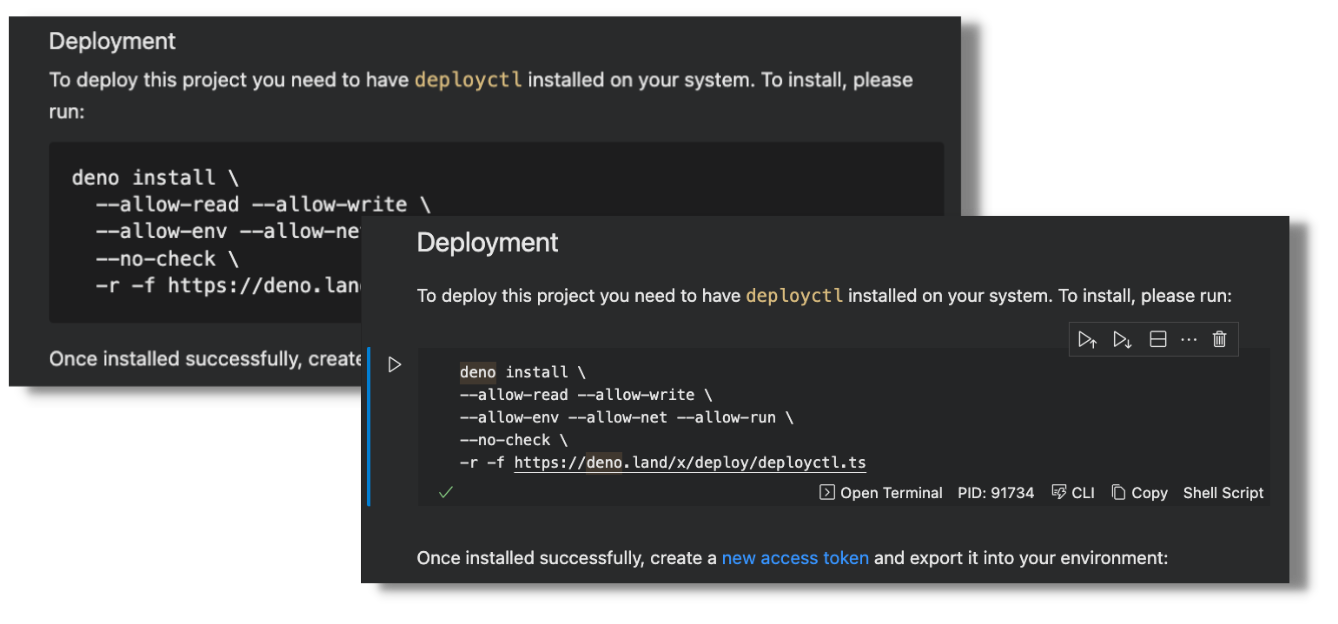The image size is (1338, 624).
Task: Click deployctl inline code in background panel
Action: [468, 80]
